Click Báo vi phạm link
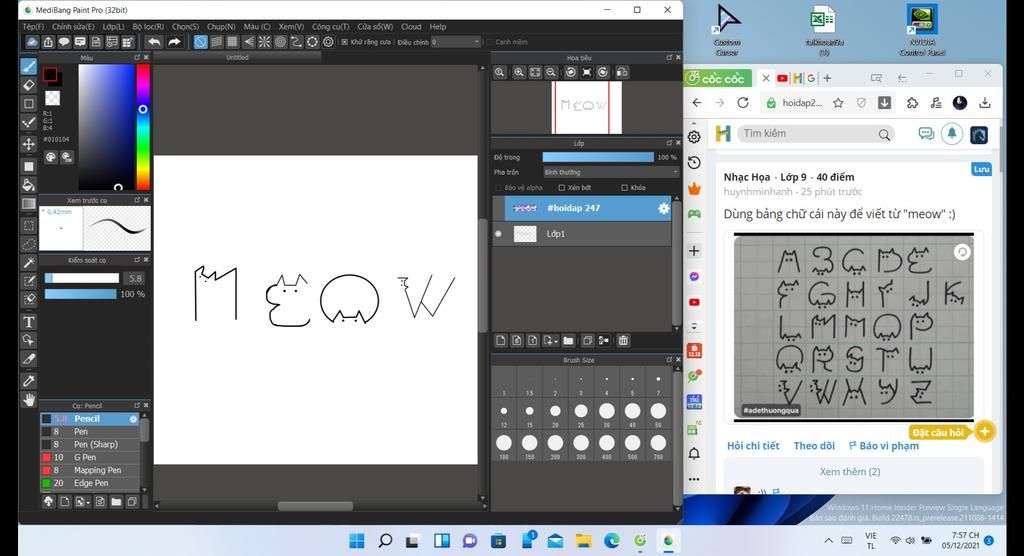1024x556 pixels. tap(884, 446)
